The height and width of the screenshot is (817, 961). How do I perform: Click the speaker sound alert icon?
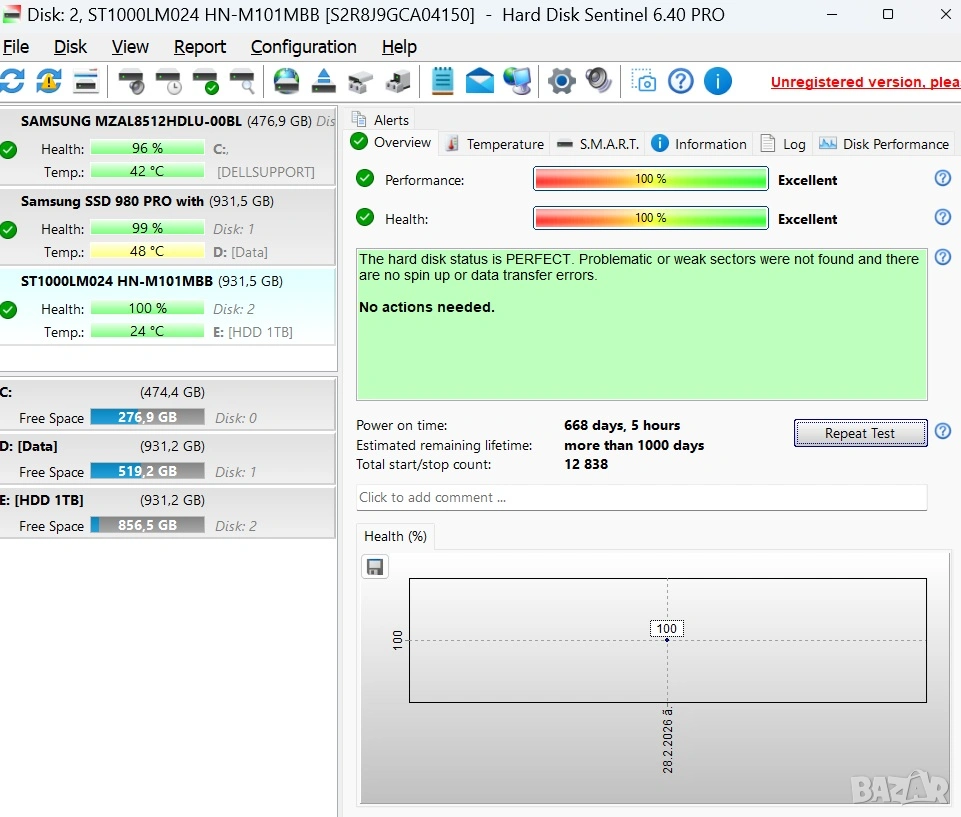point(599,81)
